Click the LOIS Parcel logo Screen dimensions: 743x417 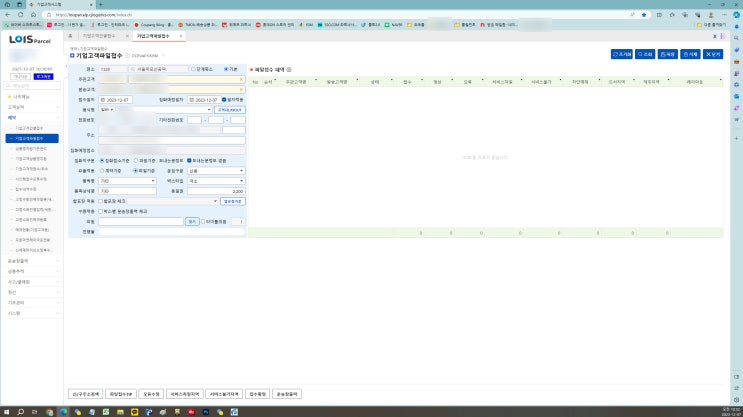(x=29, y=40)
